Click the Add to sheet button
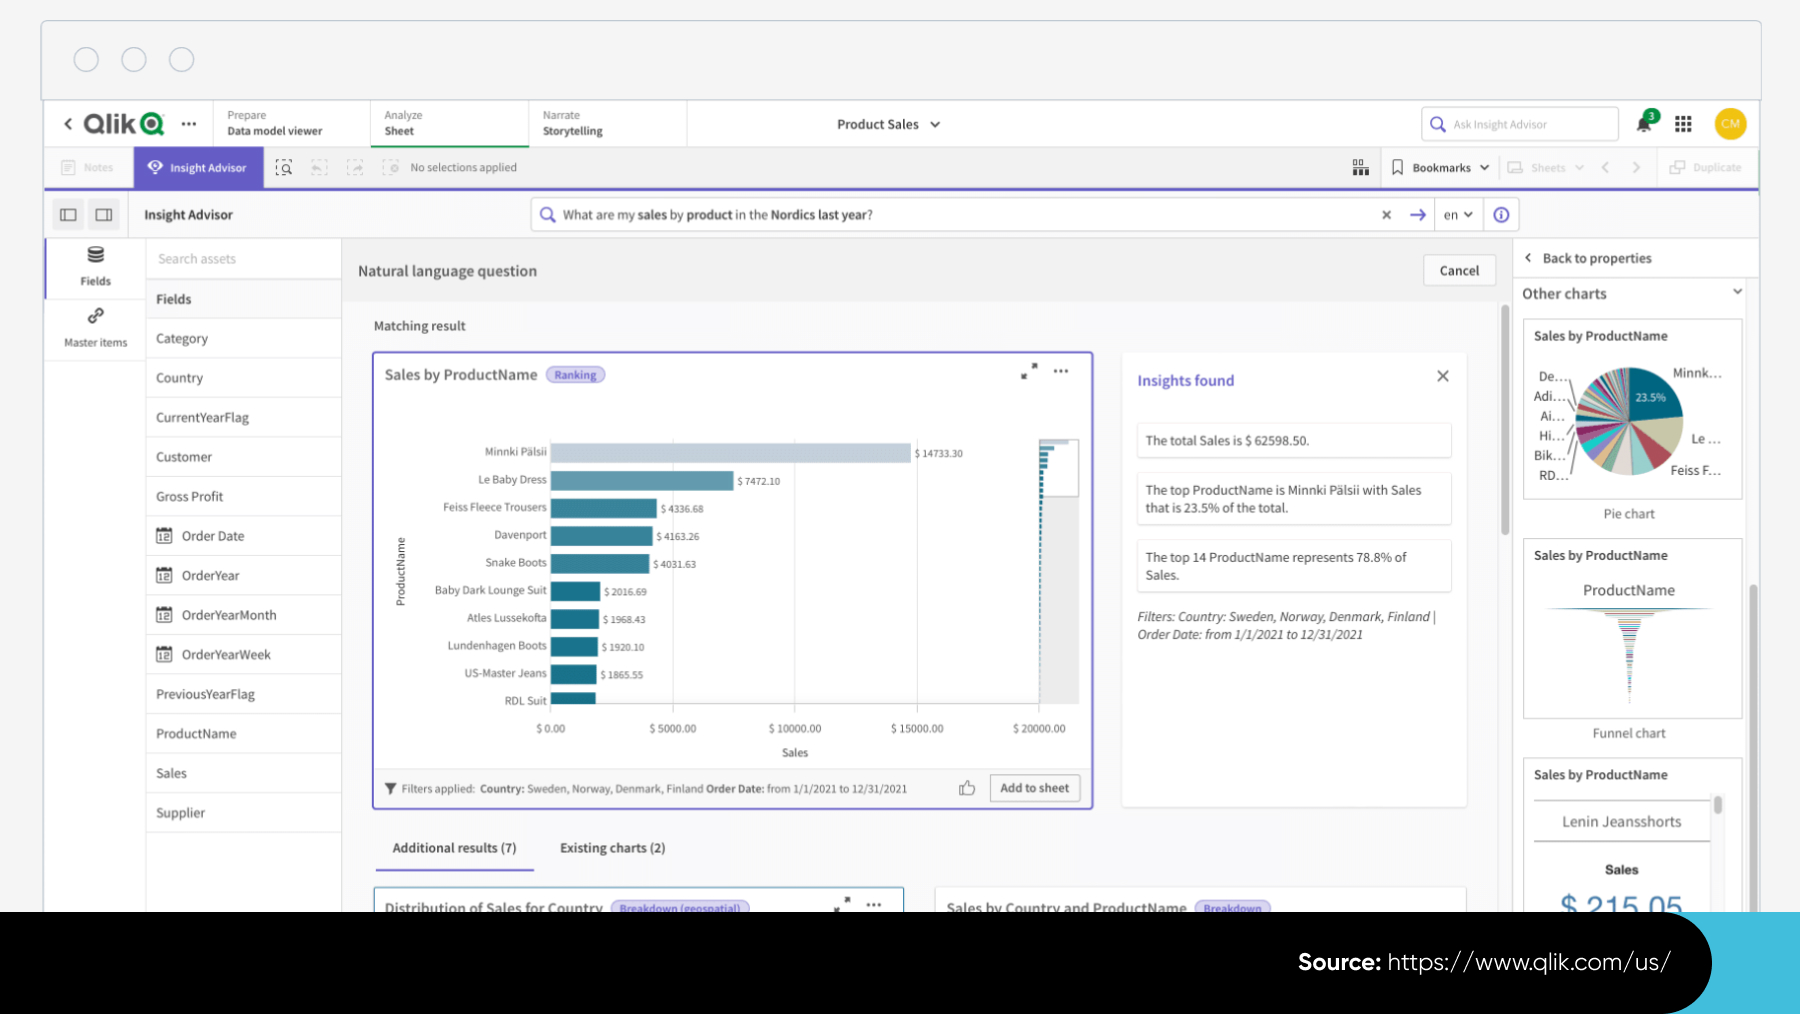1800x1014 pixels. [x=1034, y=788]
